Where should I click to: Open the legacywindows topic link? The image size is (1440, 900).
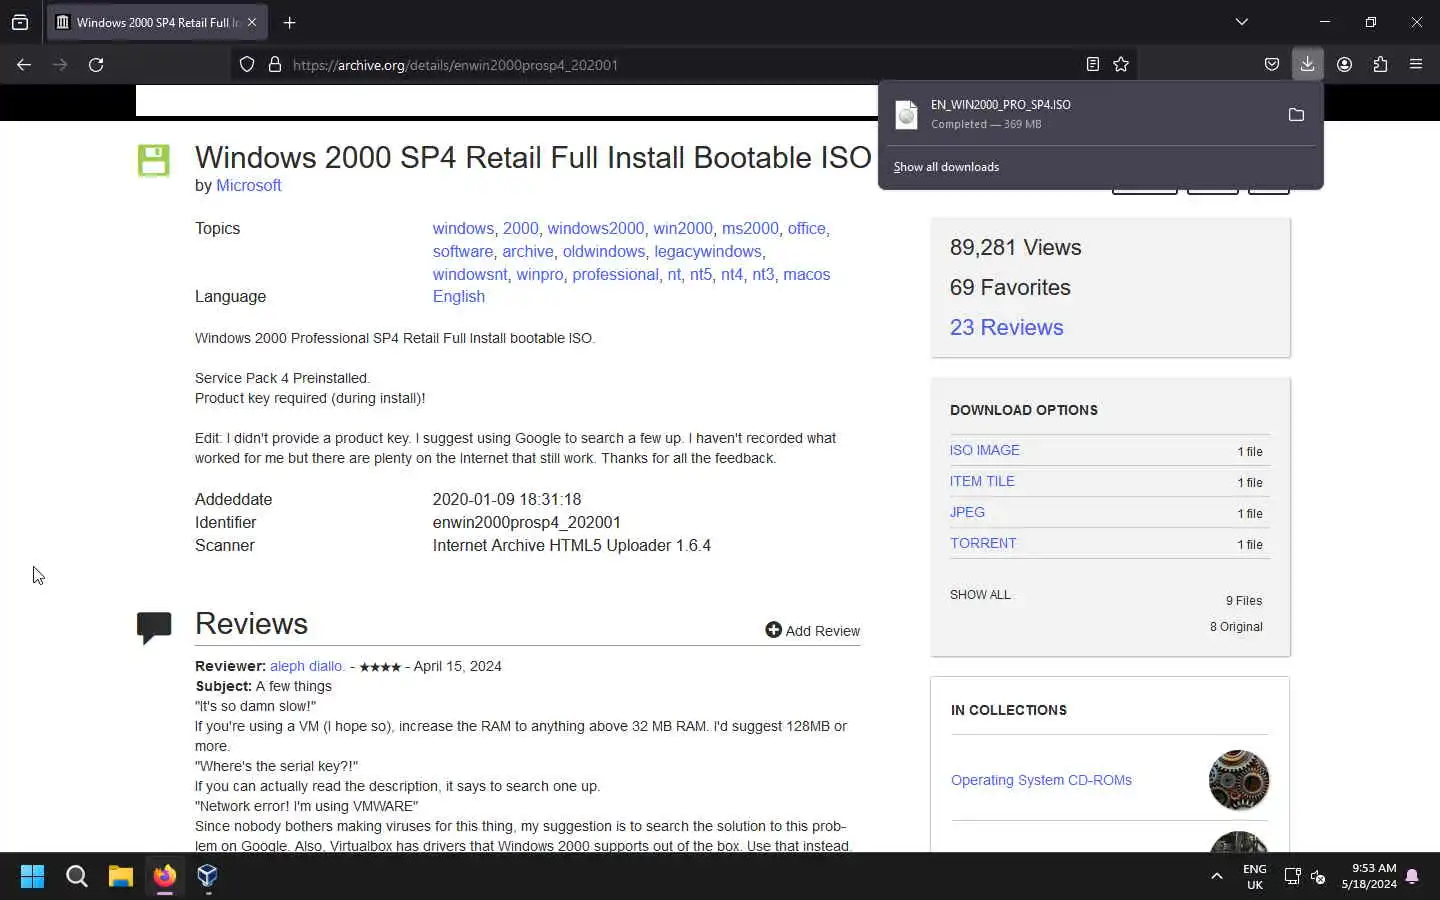click(708, 252)
